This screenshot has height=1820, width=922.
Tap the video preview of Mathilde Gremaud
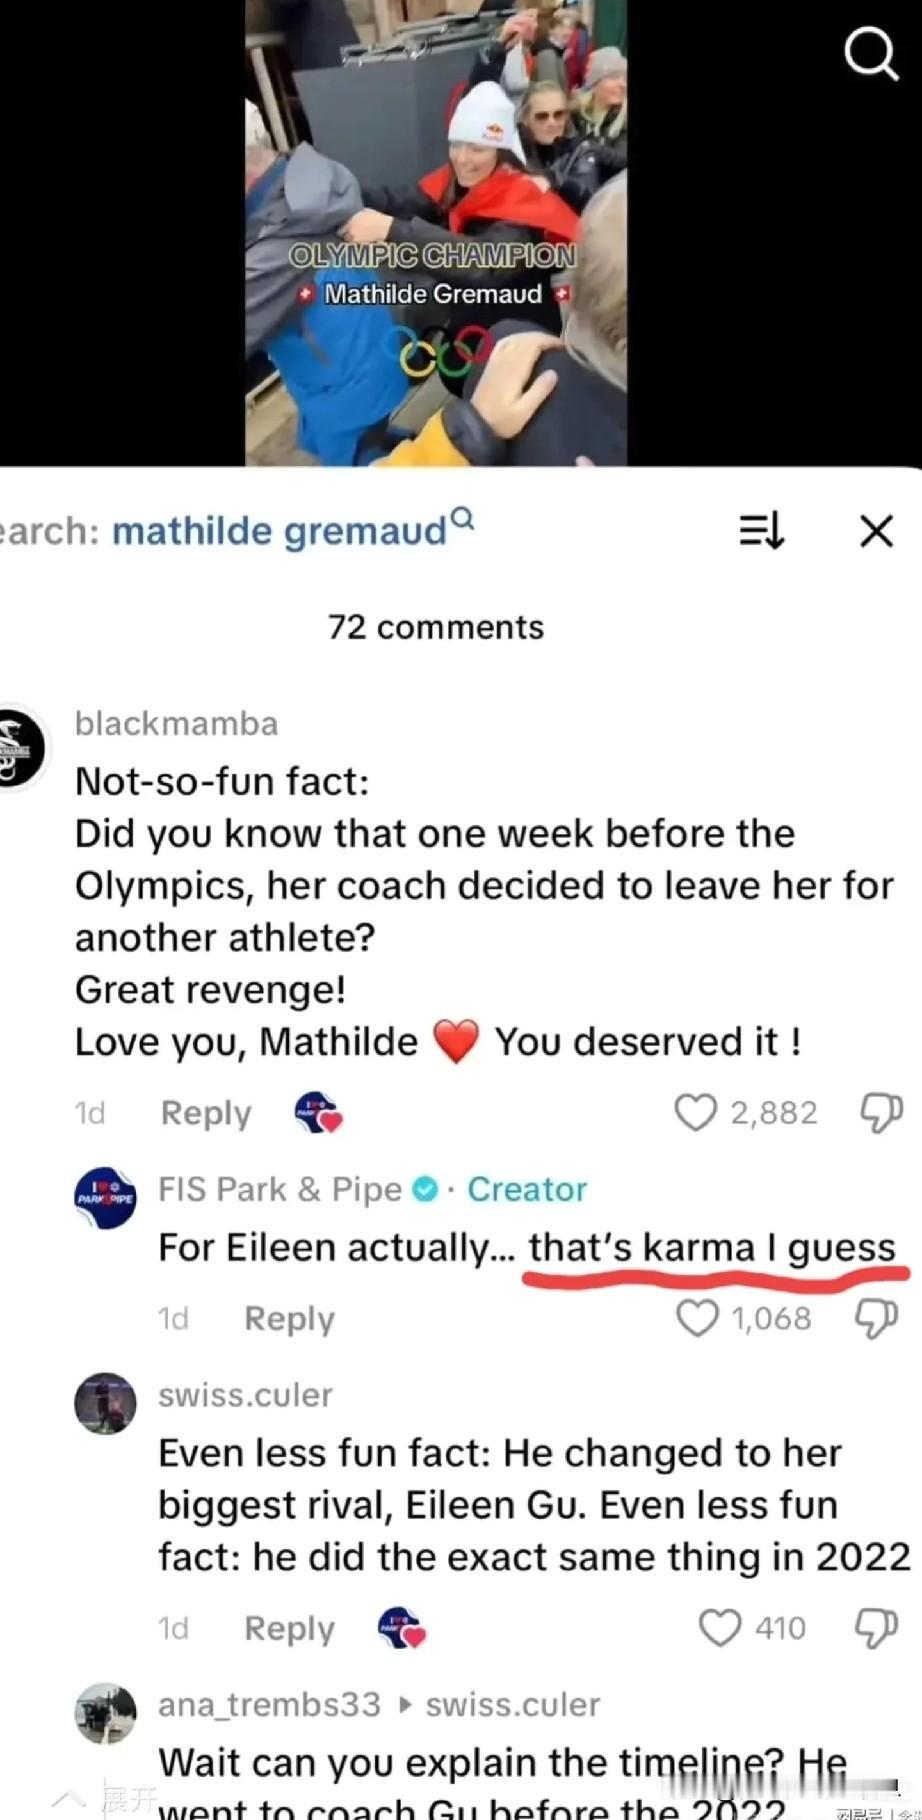(436, 232)
